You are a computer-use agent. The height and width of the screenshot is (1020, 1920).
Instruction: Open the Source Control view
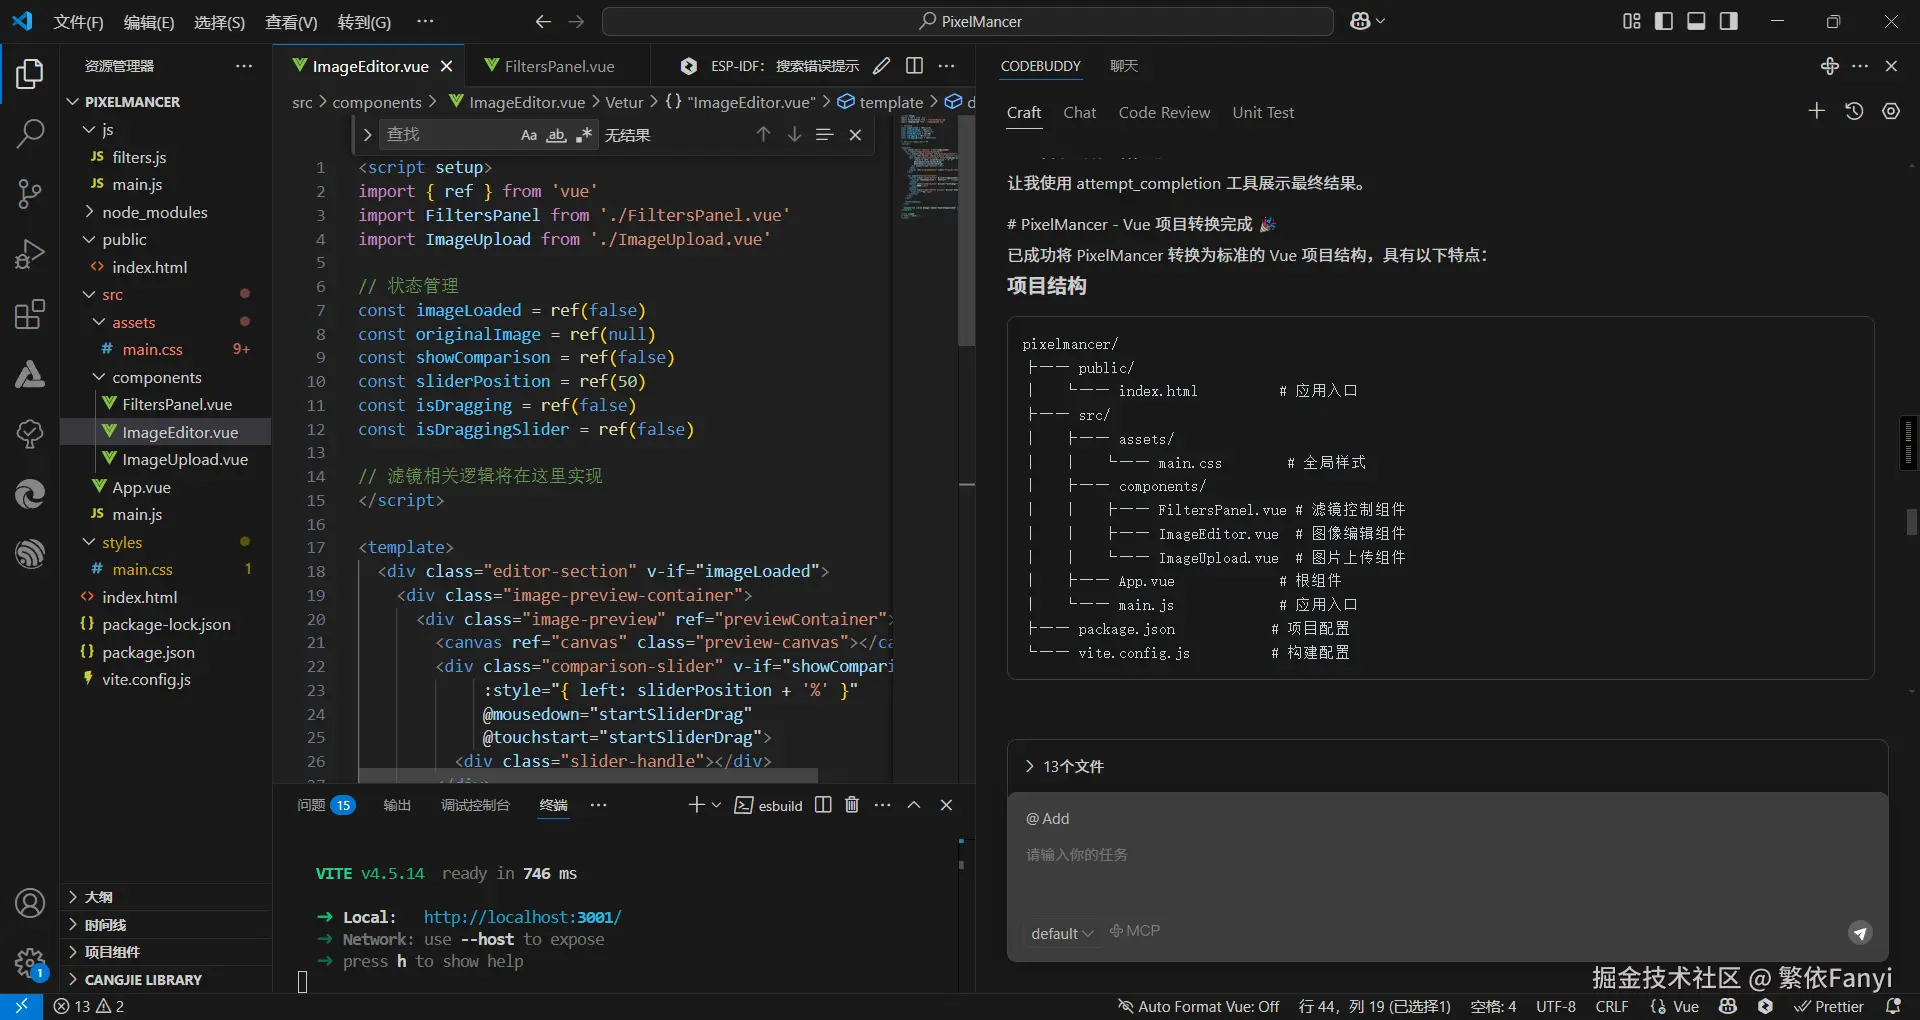(30, 194)
